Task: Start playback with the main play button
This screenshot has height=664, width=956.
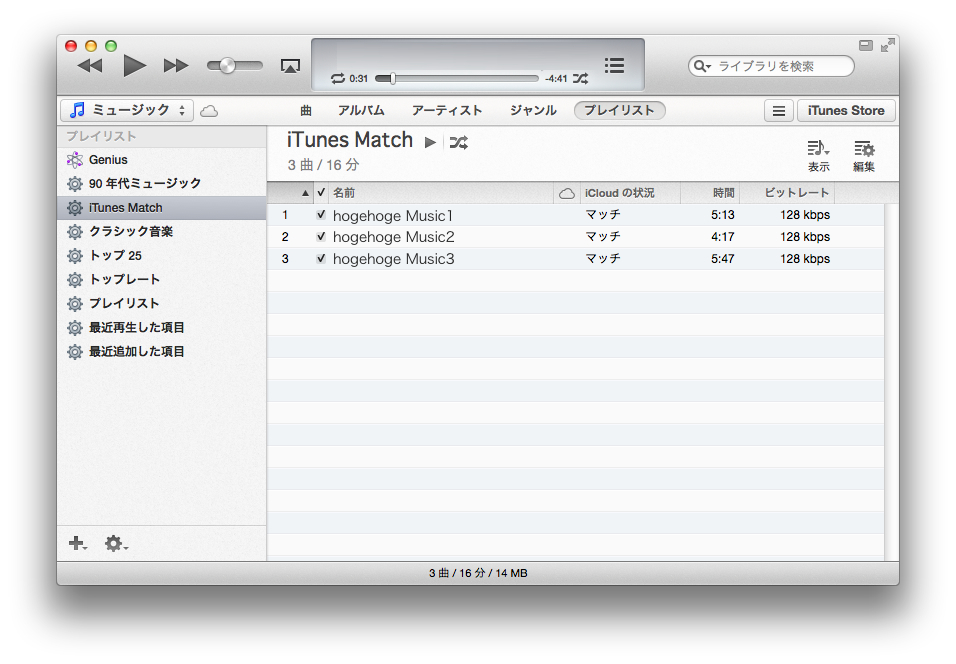Action: (x=134, y=66)
